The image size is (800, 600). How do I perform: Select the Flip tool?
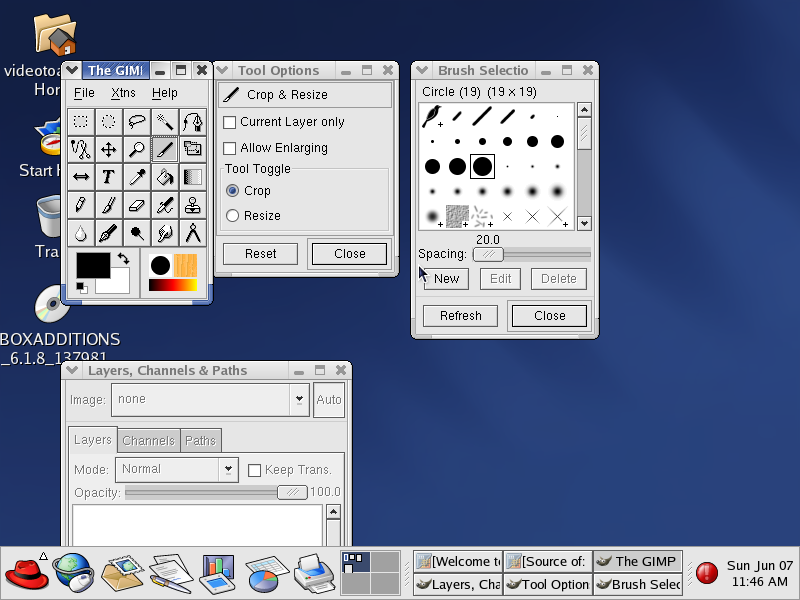81,178
